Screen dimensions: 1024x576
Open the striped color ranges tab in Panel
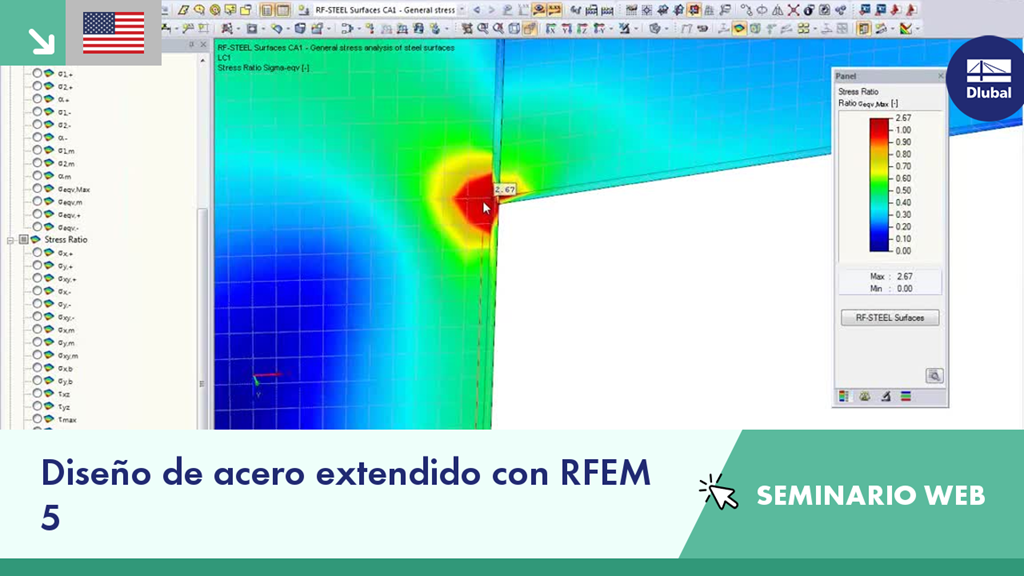906,396
